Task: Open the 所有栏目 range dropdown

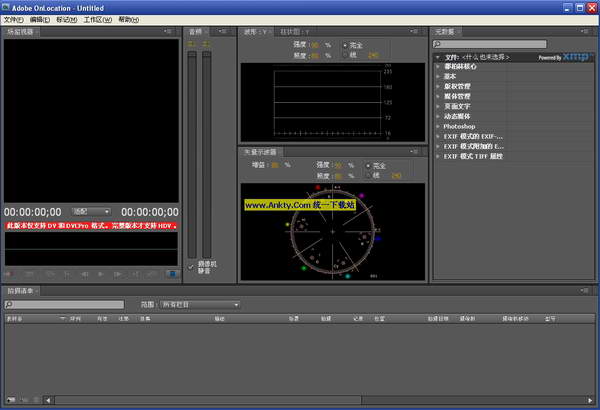Action: pos(201,304)
